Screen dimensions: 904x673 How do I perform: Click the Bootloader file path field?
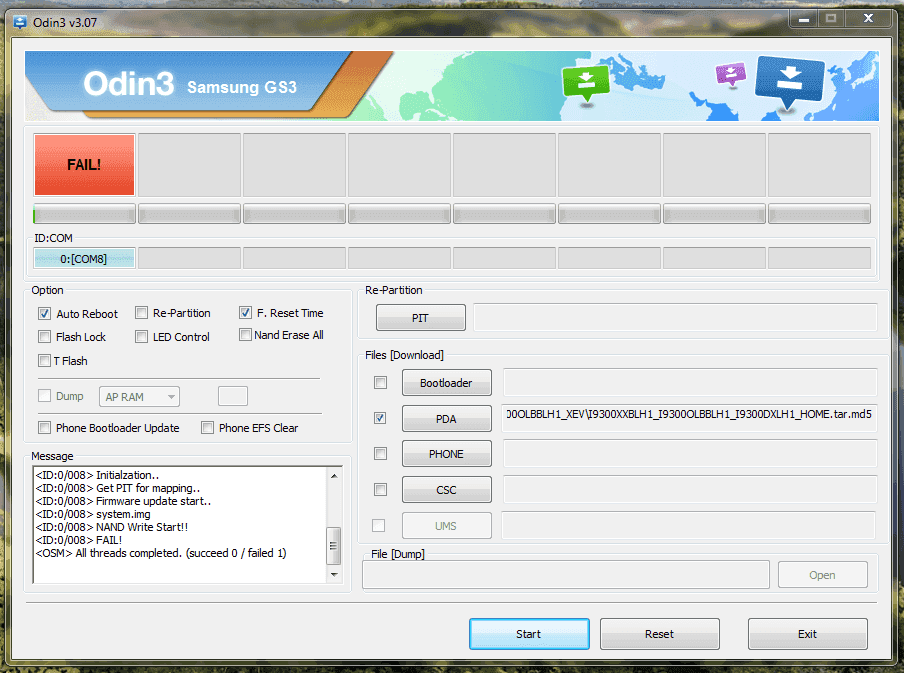point(690,382)
